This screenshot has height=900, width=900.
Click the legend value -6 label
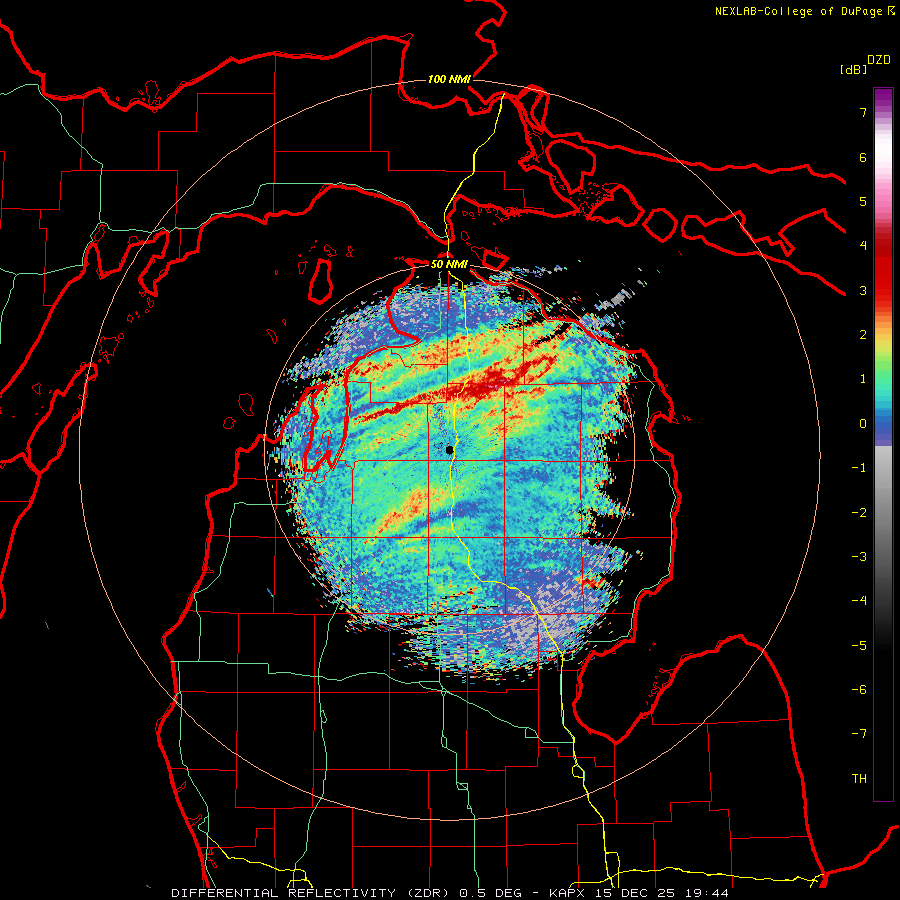pos(859,690)
